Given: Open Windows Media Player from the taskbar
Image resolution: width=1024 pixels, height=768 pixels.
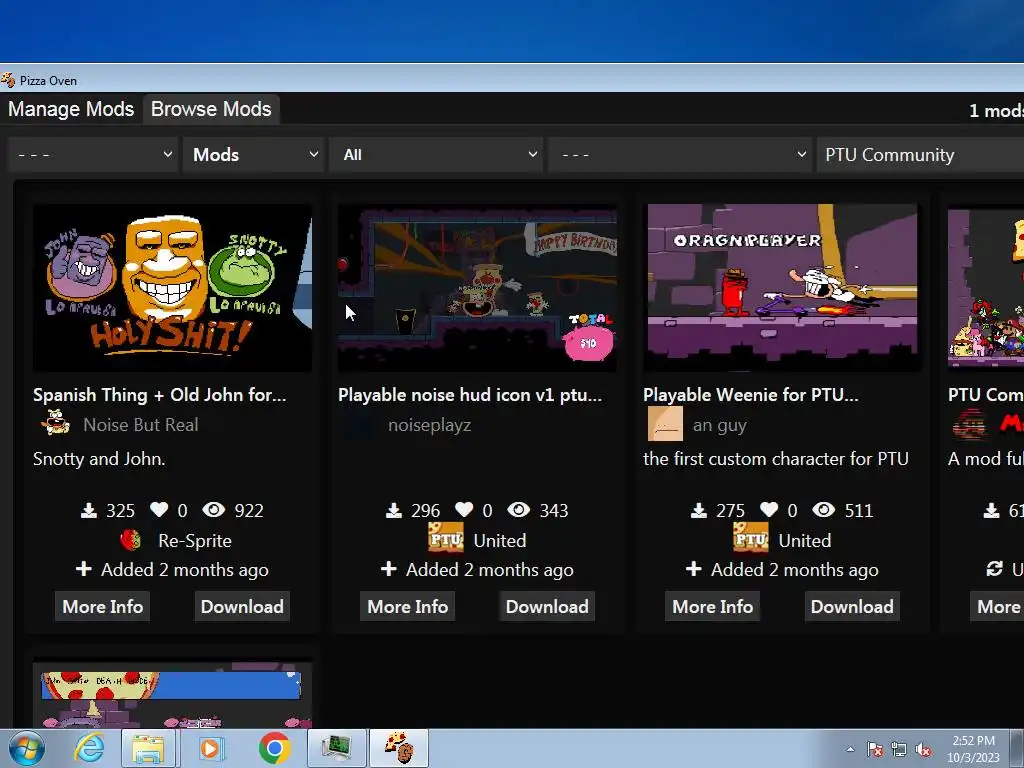Looking at the screenshot, I should (210, 749).
